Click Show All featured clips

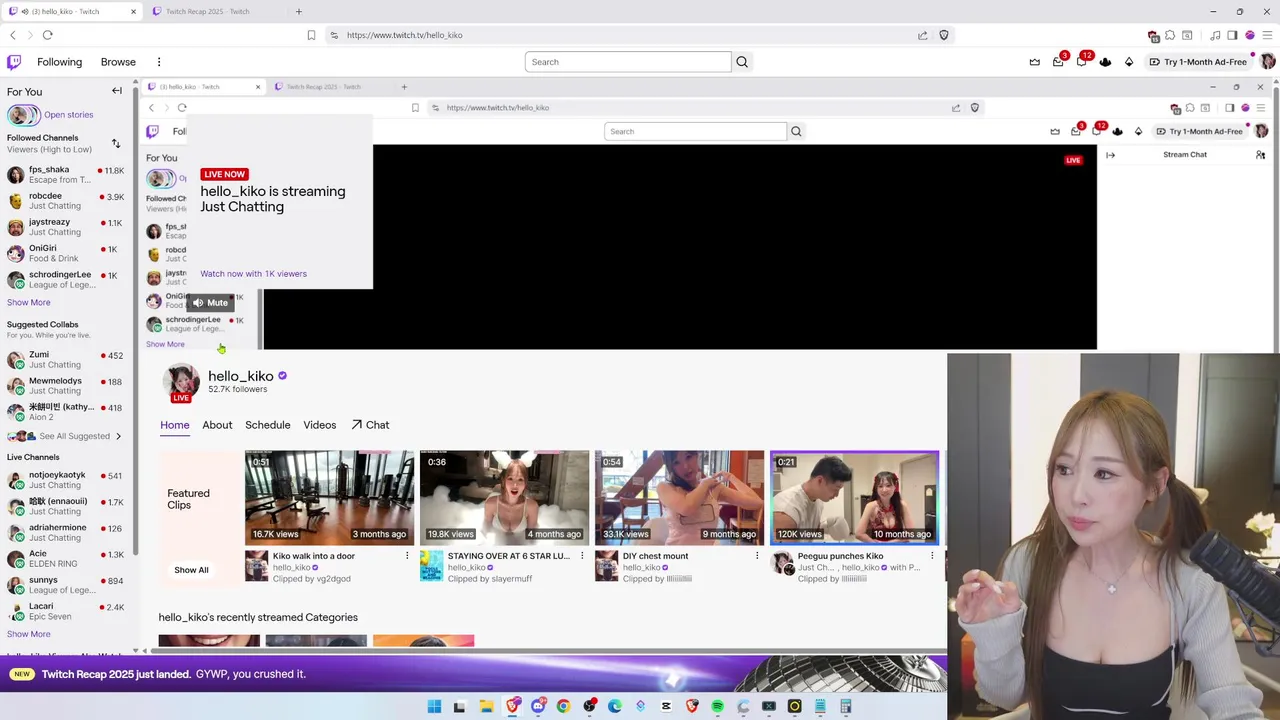[191, 570]
